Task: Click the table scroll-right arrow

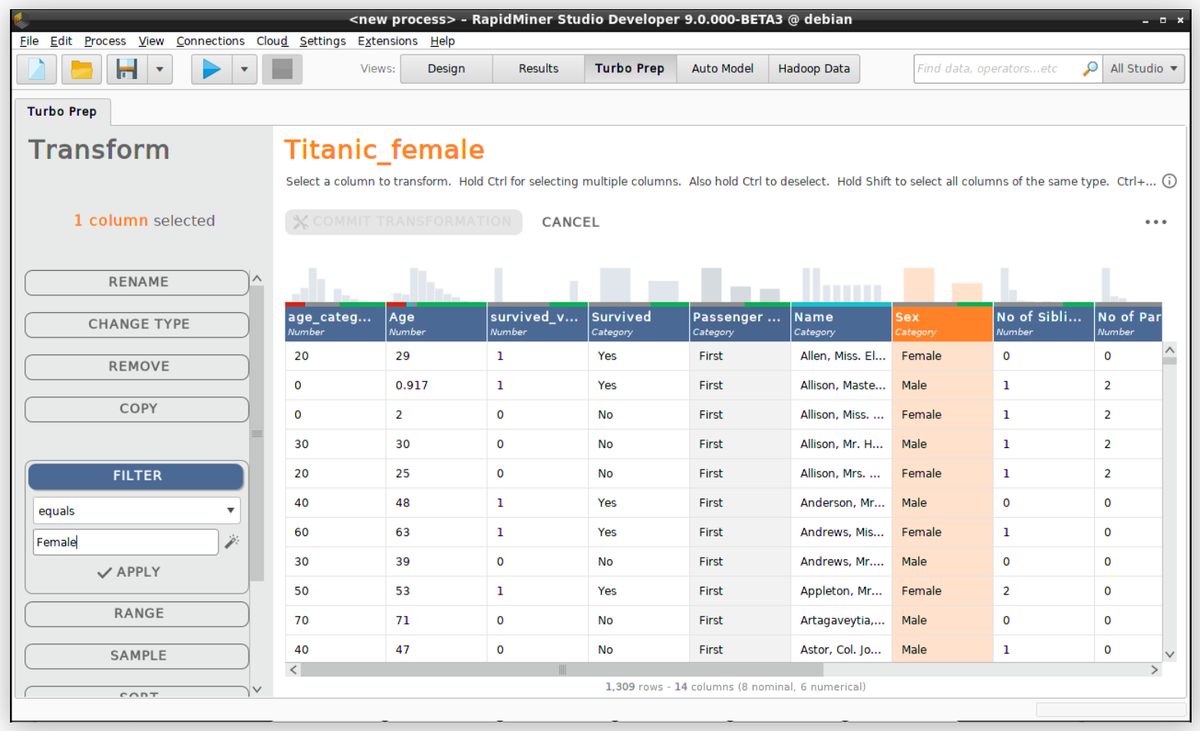Action: tap(1156, 670)
